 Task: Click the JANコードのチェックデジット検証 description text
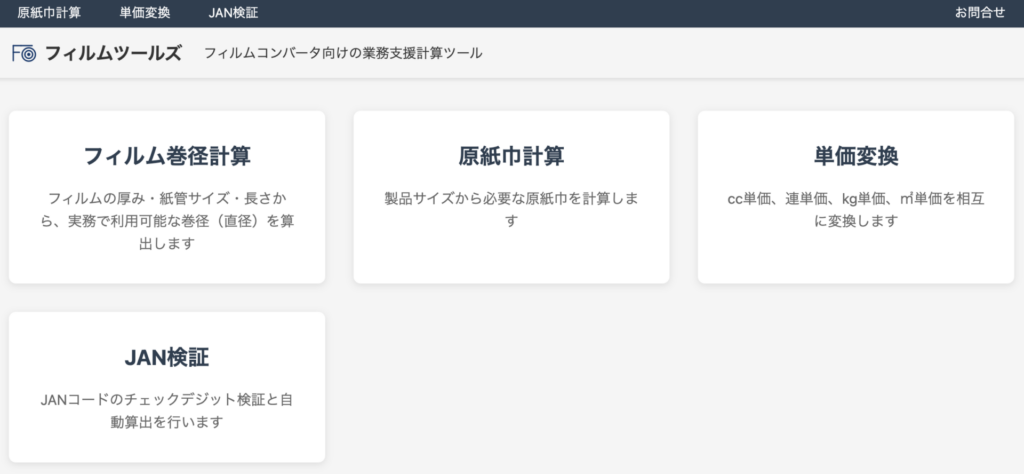click(167, 410)
